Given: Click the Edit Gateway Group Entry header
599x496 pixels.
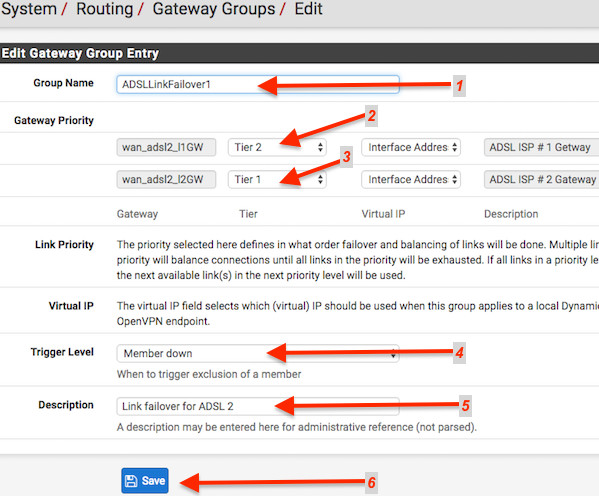Looking at the screenshot, I should [x=80, y=53].
